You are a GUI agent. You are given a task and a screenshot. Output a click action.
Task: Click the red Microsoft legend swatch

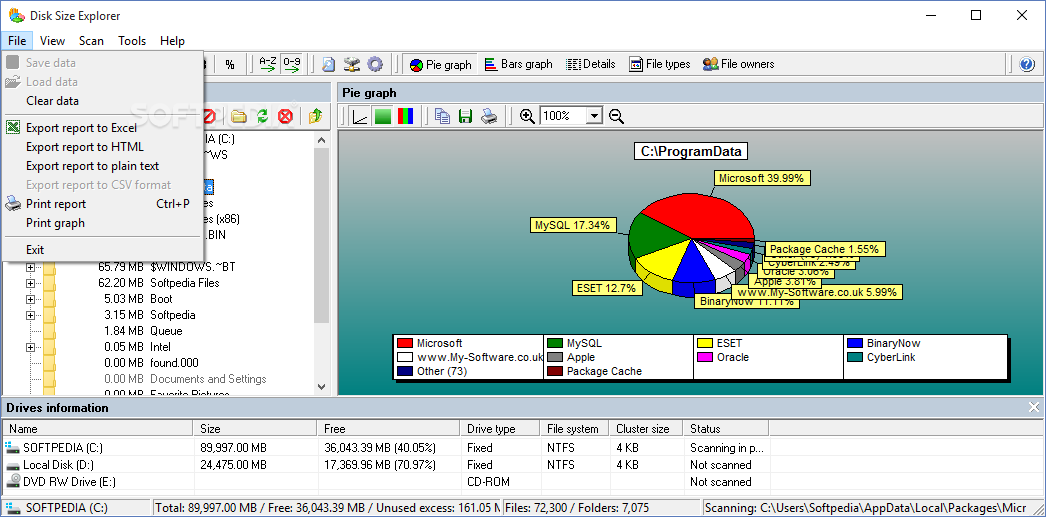point(405,344)
